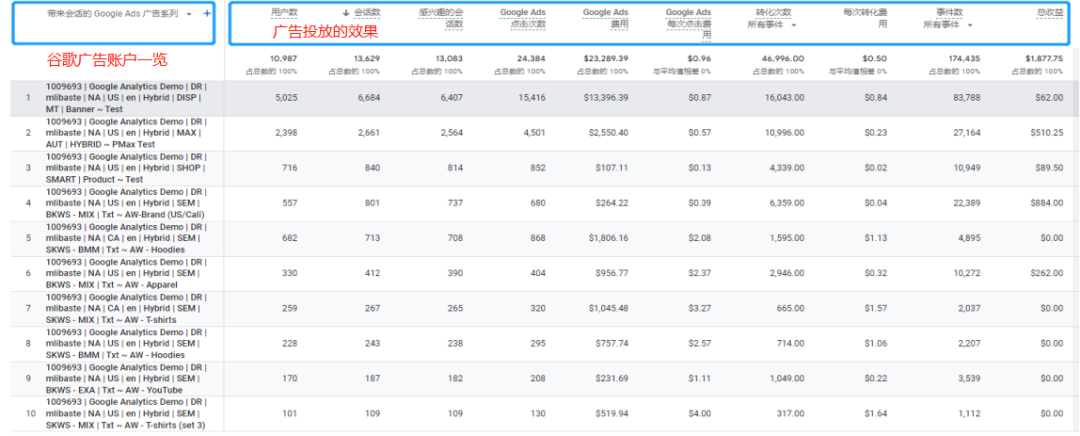Select the US SKWS - BMM Hoodies campaign
Image resolution: width=1080 pixels, height=436 pixels.
point(125,344)
